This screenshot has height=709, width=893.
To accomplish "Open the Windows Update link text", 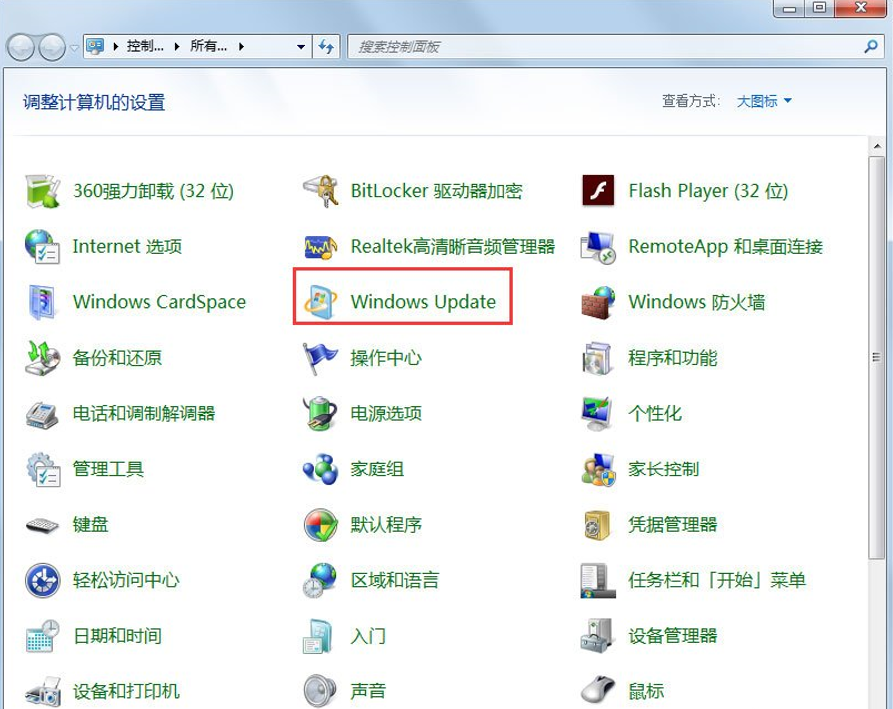I will [423, 302].
